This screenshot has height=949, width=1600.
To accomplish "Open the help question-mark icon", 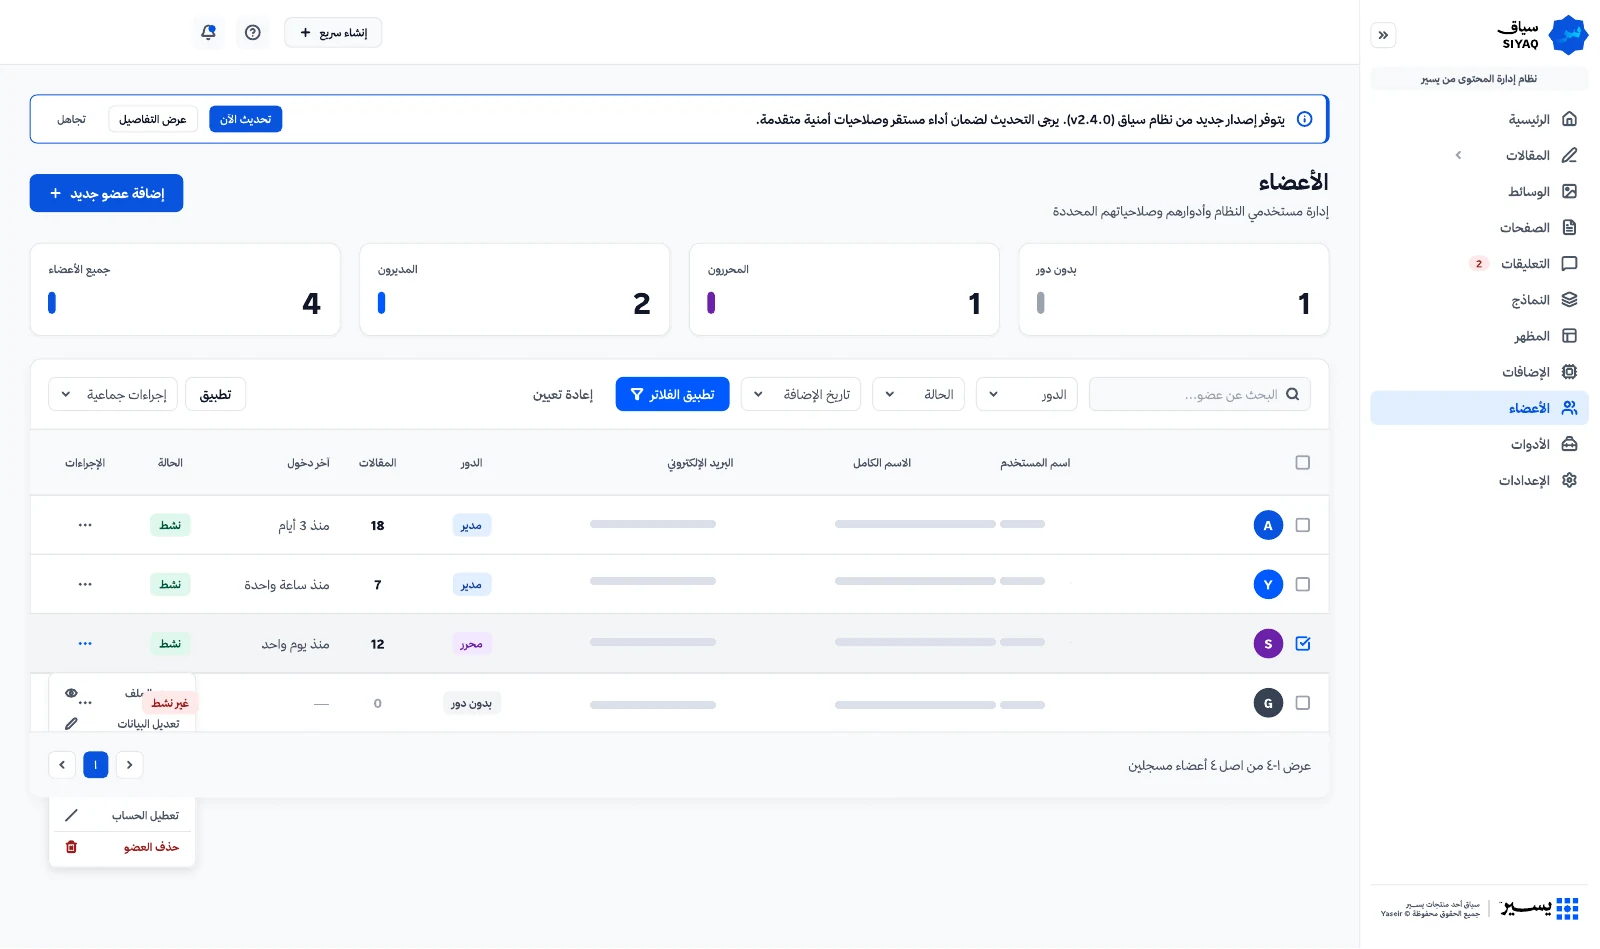I will (253, 33).
